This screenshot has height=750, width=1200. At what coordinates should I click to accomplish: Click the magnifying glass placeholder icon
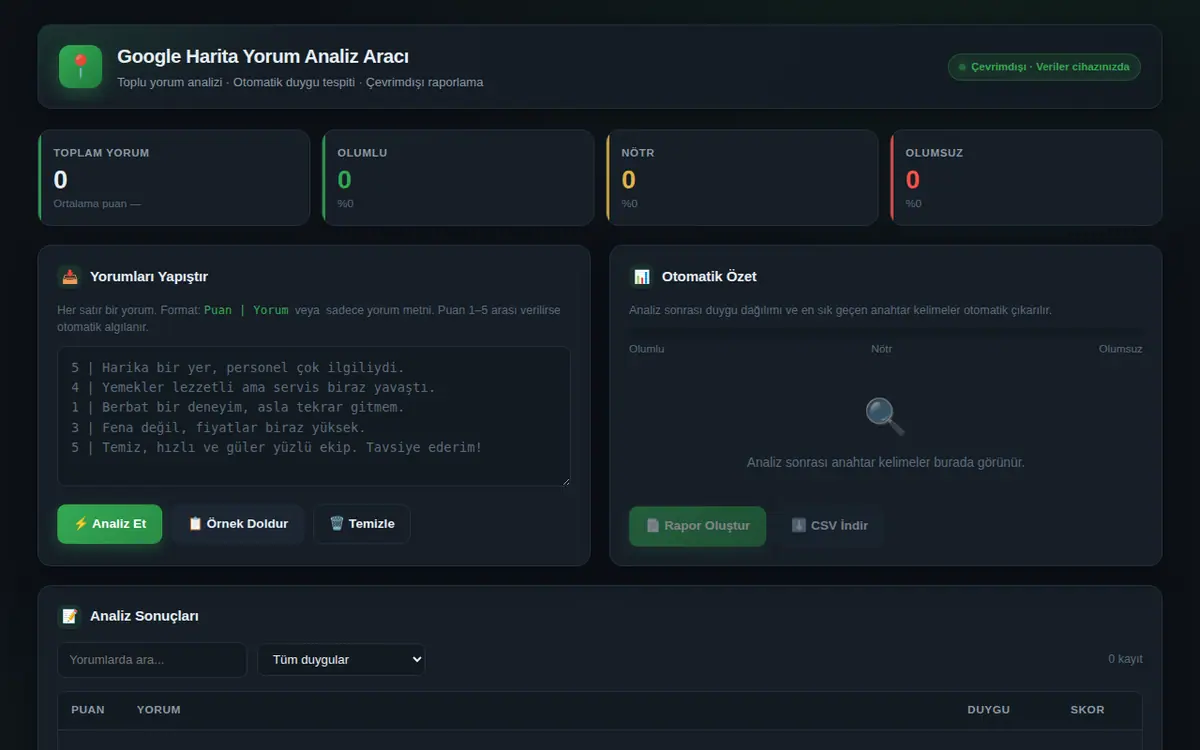coord(885,416)
